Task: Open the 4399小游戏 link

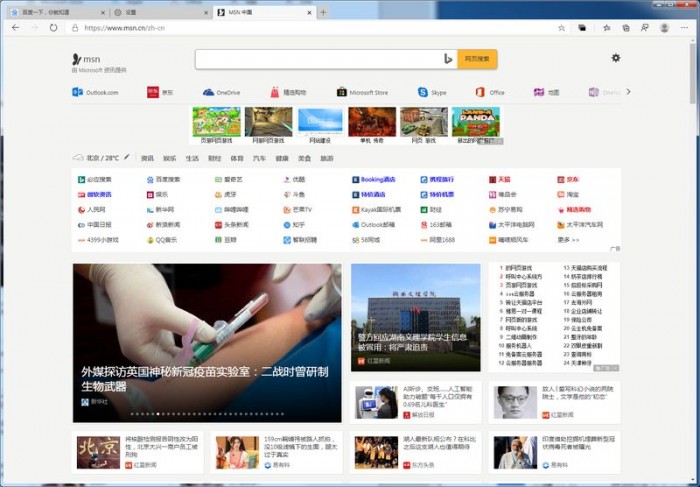Action: pos(98,240)
